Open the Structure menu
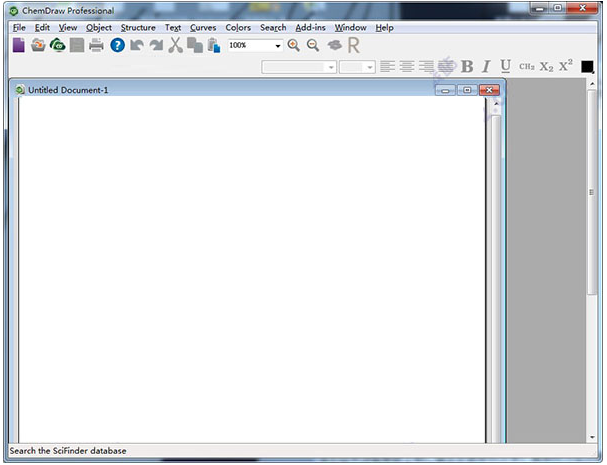The width and height of the screenshot is (607, 465). 138,28
